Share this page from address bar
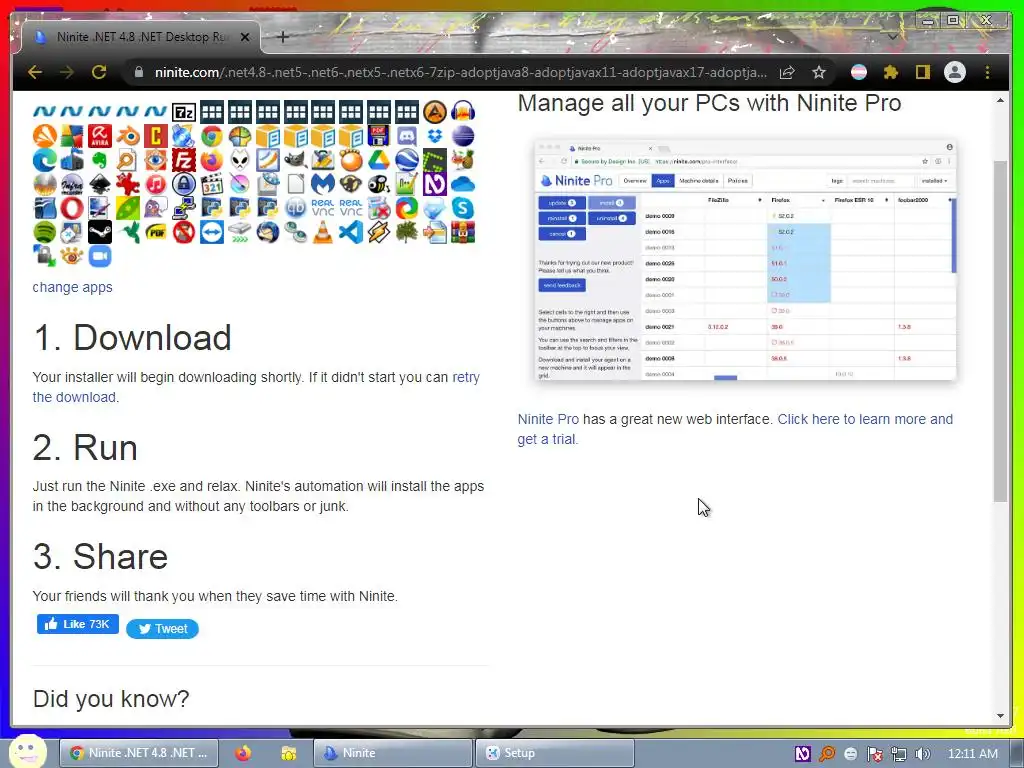 (x=787, y=72)
